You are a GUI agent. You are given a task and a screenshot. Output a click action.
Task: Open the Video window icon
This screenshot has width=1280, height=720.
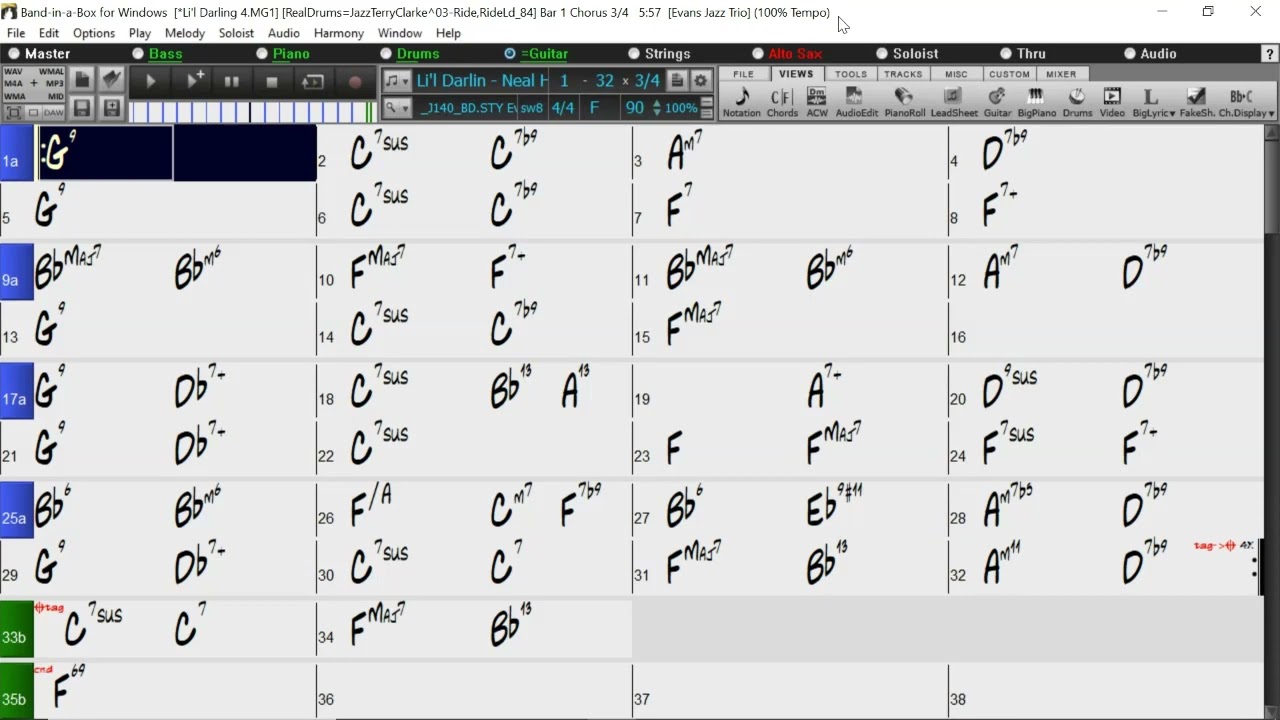pyautogui.click(x=1112, y=102)
